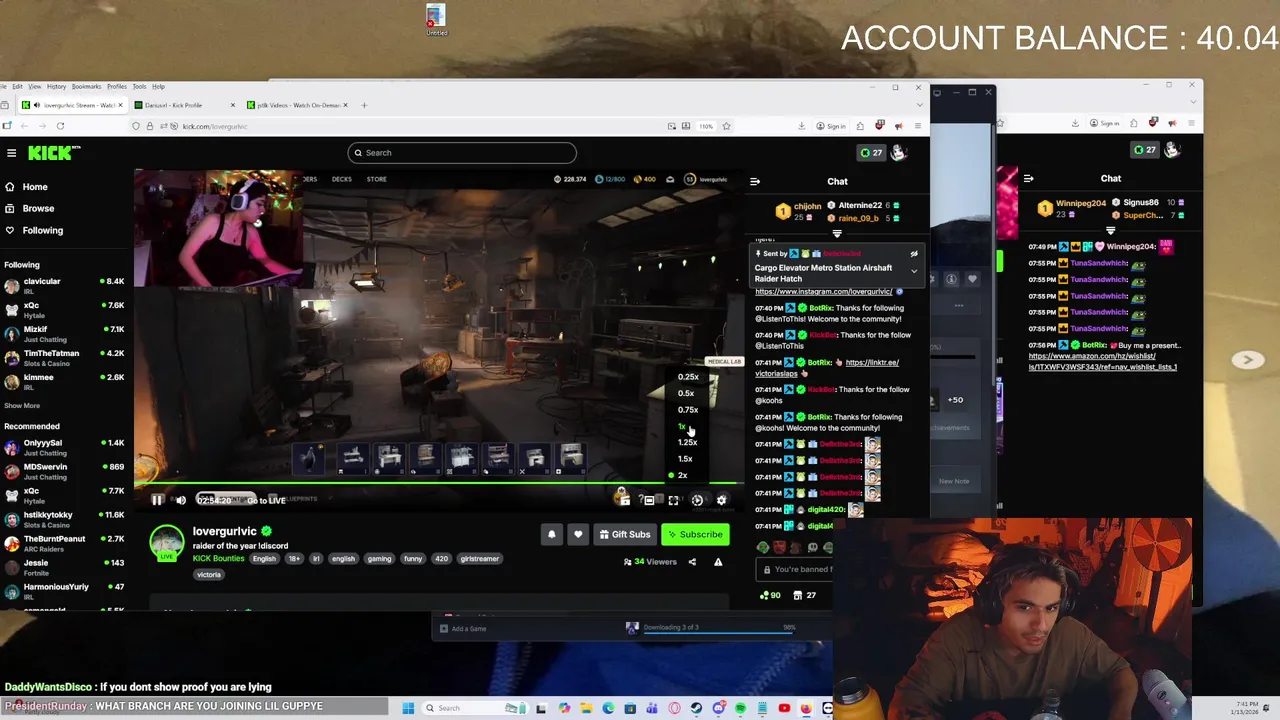Open the OnlyyySal recommended channel
Image resolution: width=1280 pixels, height=720 pixels.
(x=64, y=446)
